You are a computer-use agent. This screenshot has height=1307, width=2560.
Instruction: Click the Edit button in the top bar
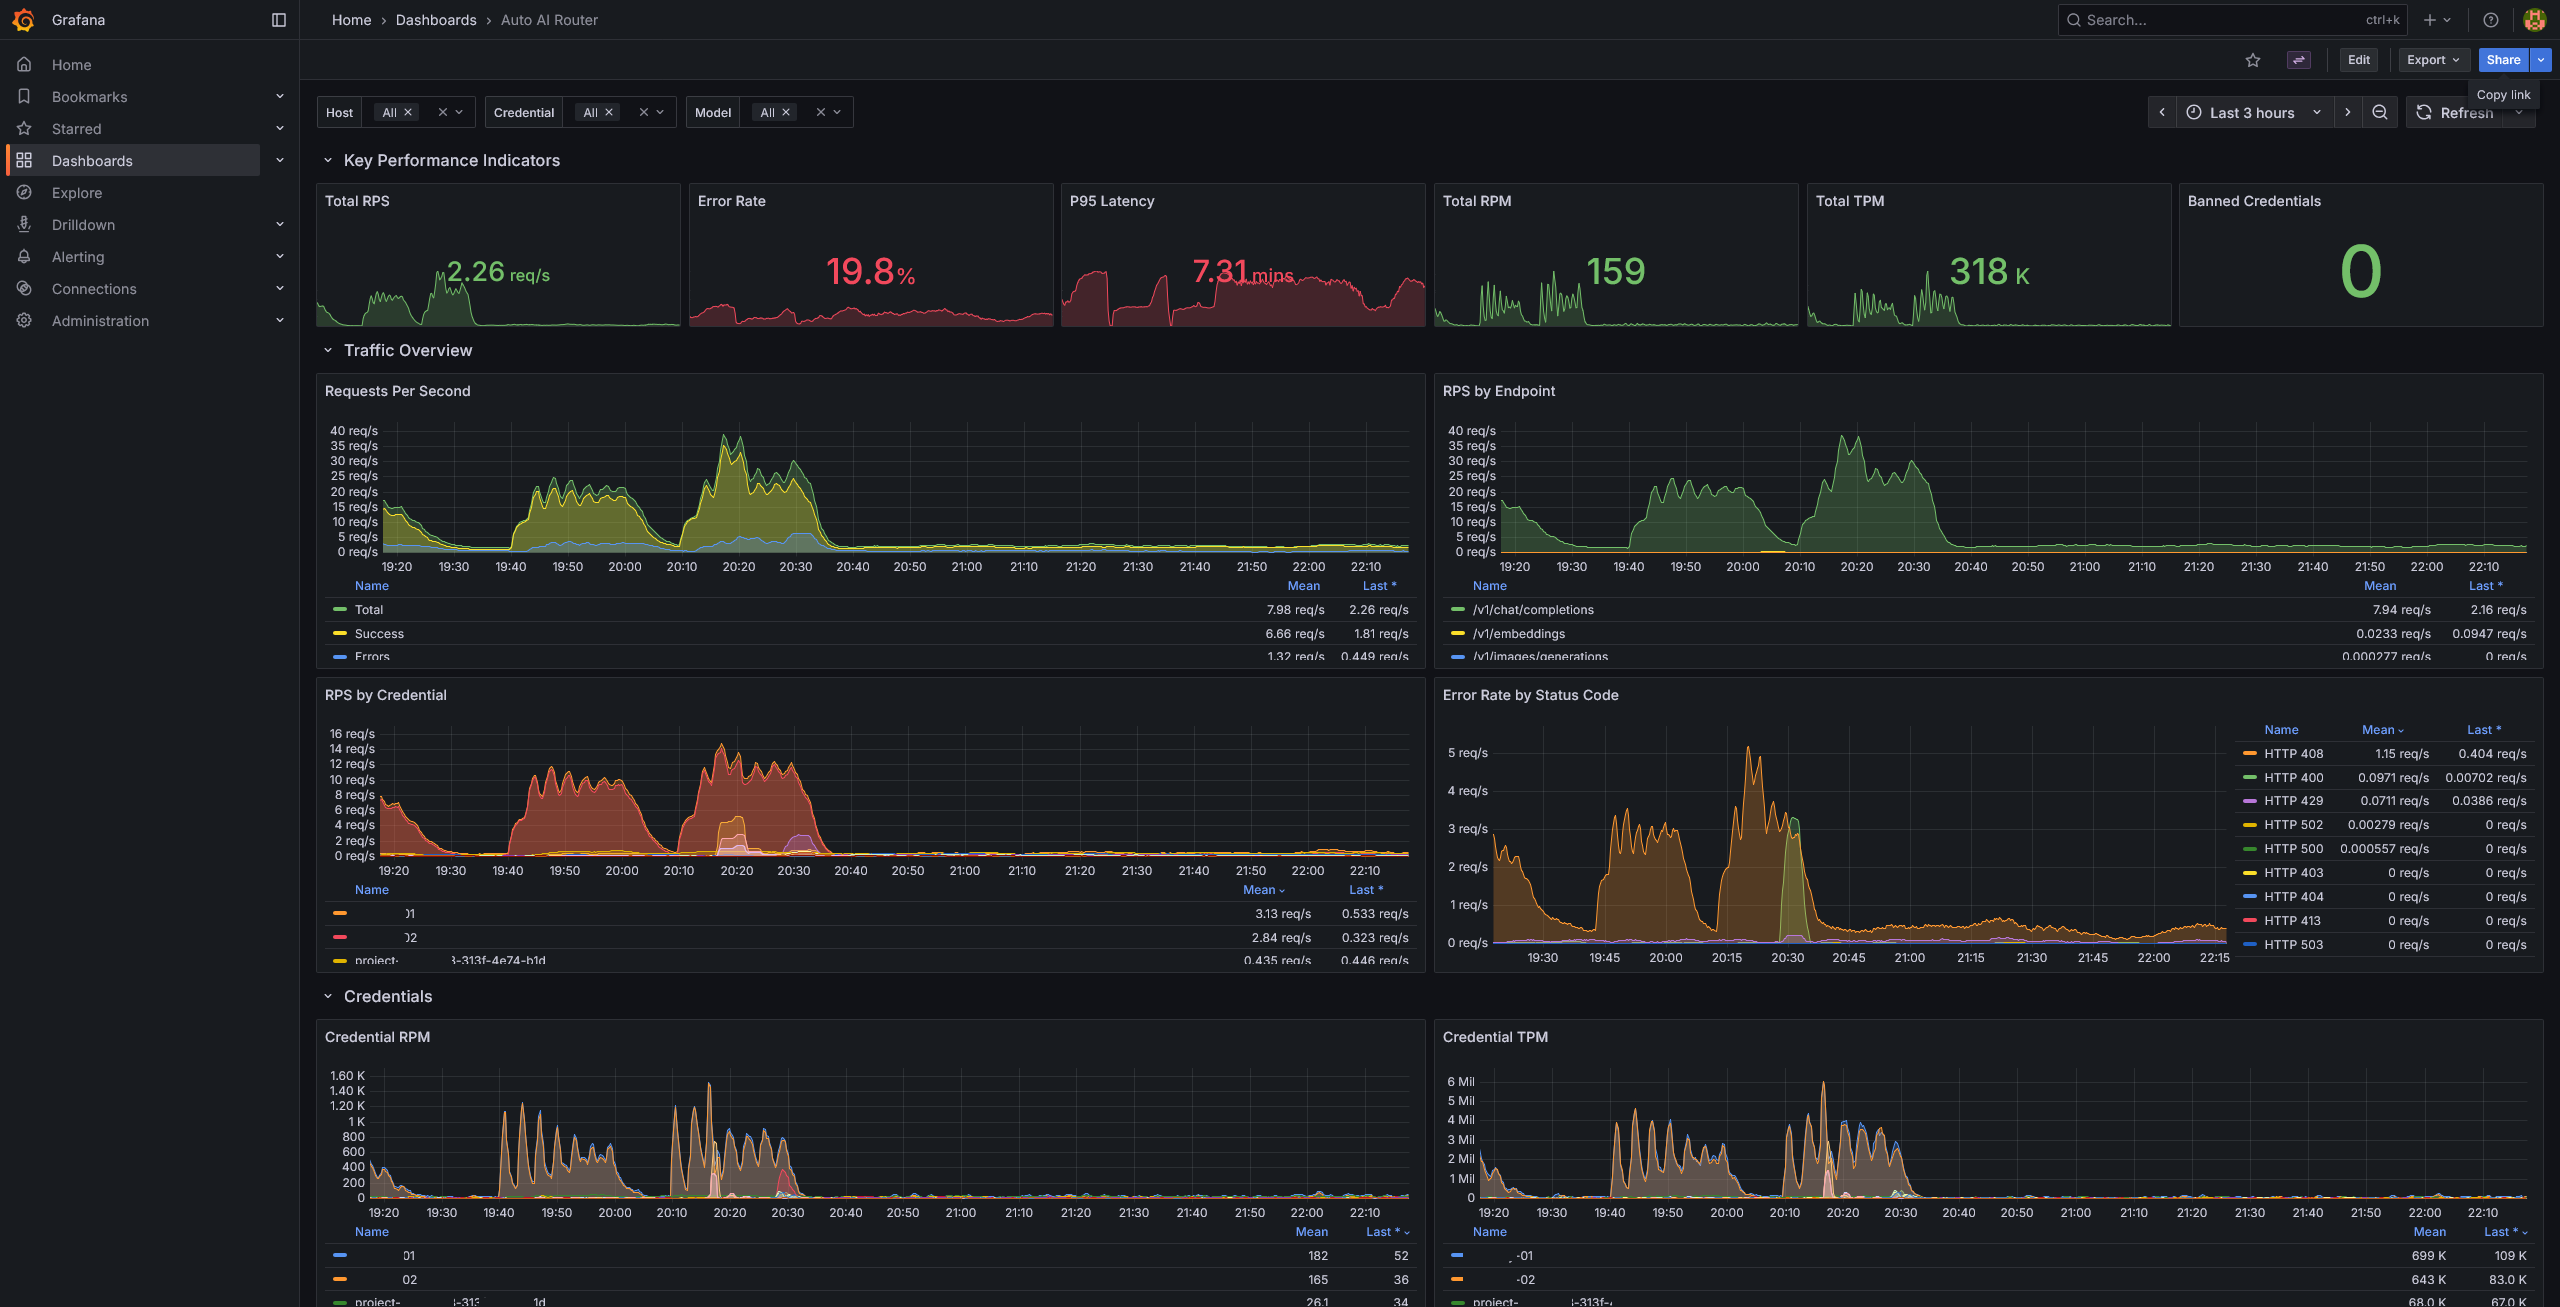2358,60
